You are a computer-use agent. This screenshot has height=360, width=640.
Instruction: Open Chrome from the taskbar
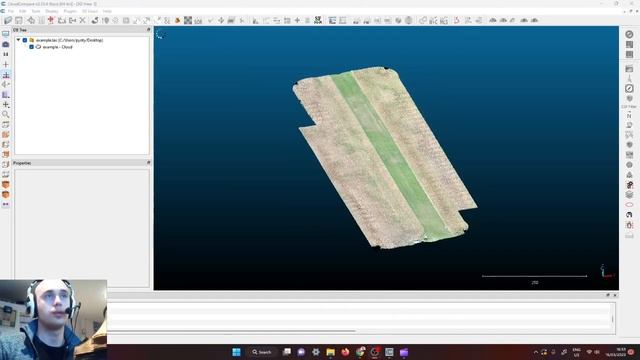[360, 352]
